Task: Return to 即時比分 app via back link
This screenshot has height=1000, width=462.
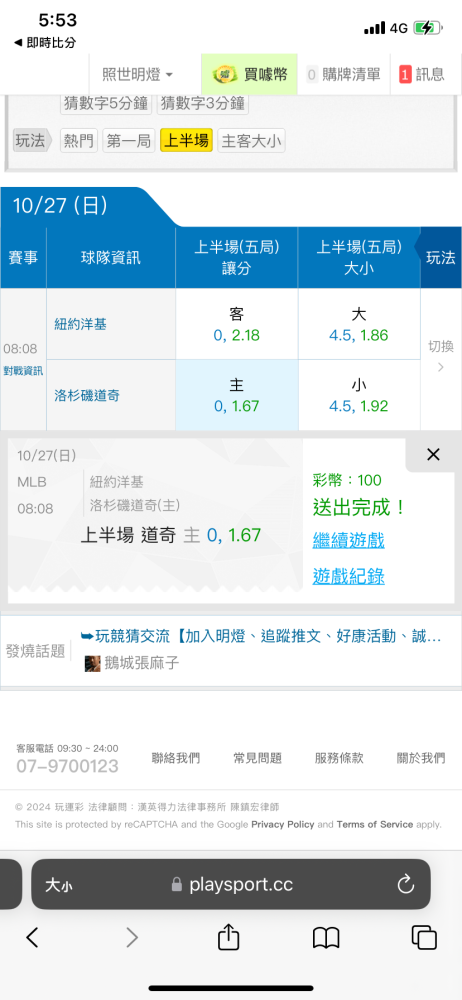Action: pyautogui.click(x=45, y=43)
